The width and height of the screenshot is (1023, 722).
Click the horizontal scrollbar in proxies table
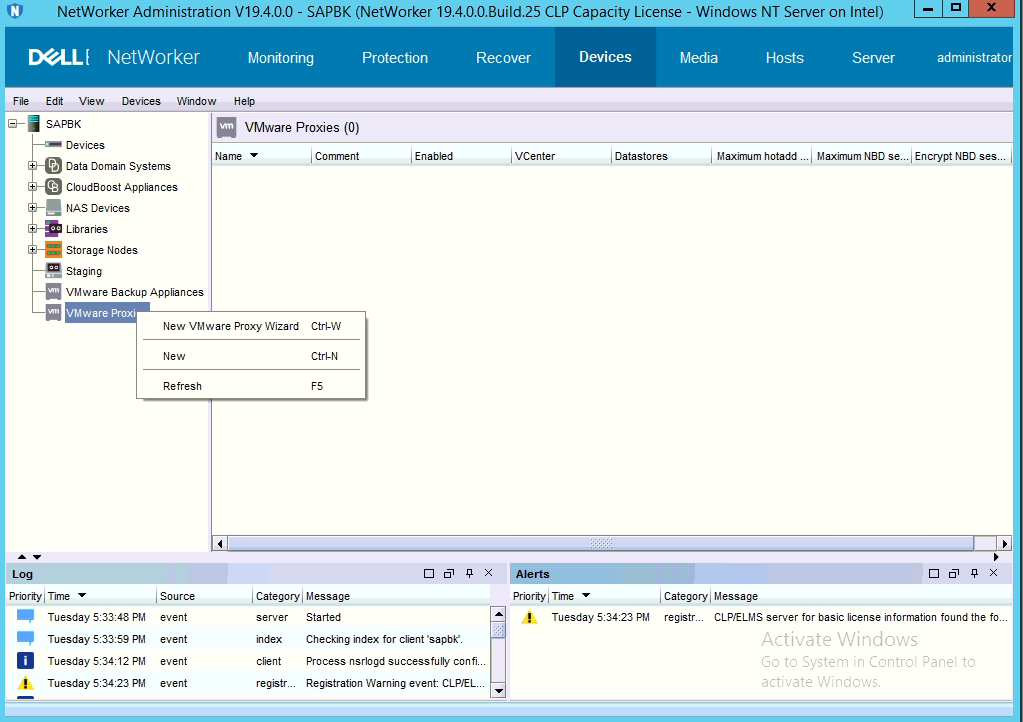click(x=600, y=543)
